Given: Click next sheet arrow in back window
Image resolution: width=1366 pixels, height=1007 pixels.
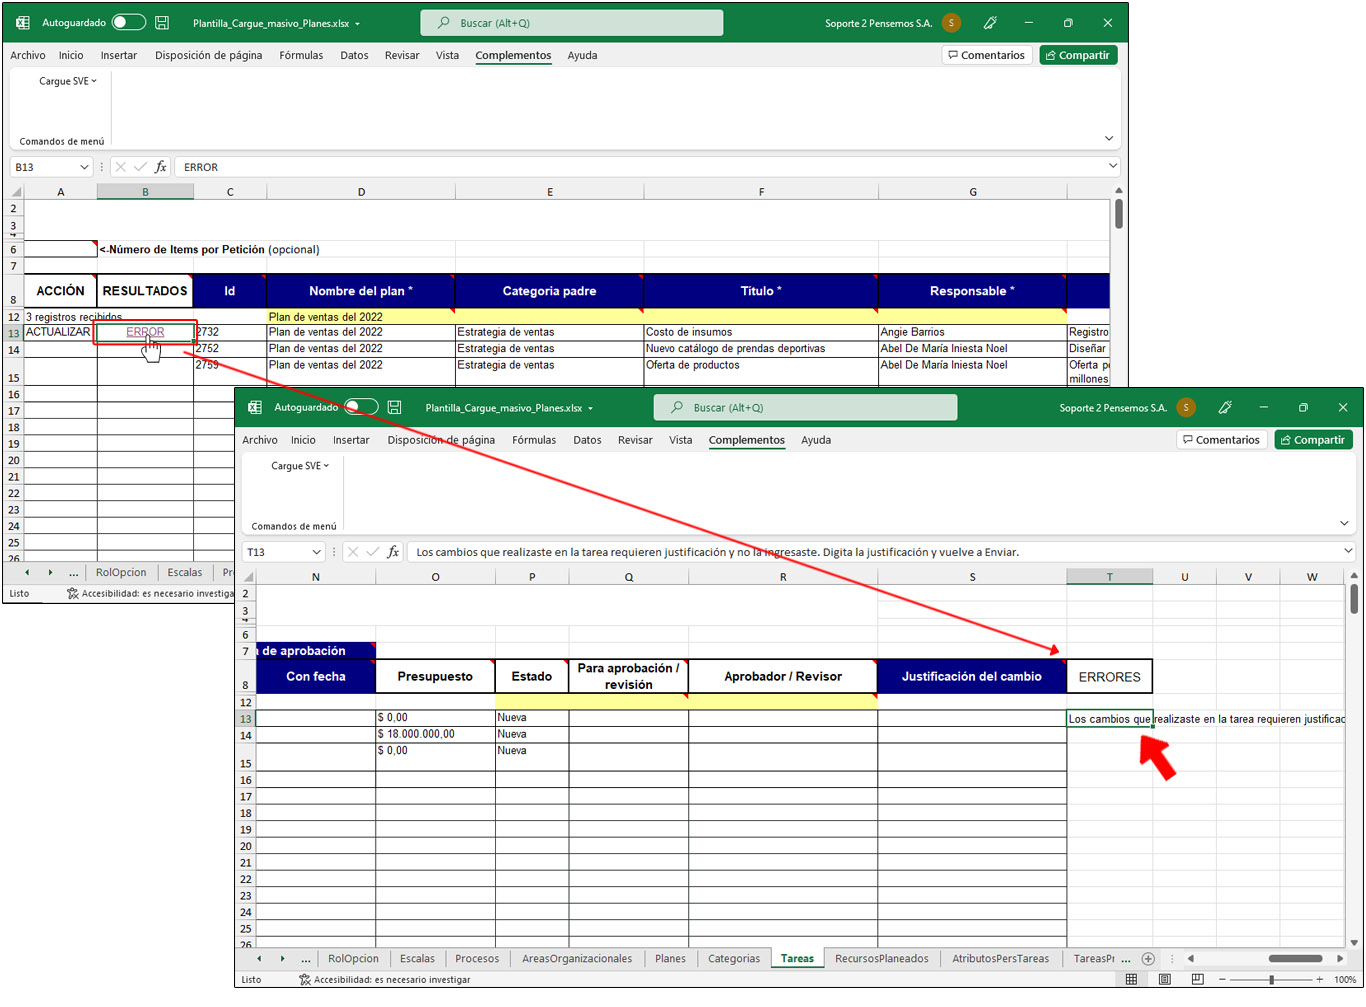Looking at the screenshot, I should click(50, 572).
